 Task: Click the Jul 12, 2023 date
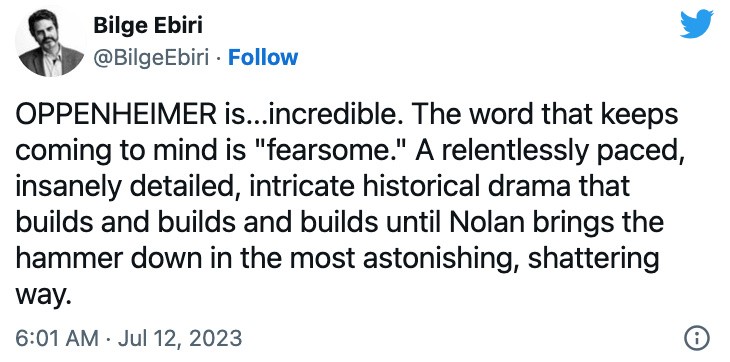point(180,338)
